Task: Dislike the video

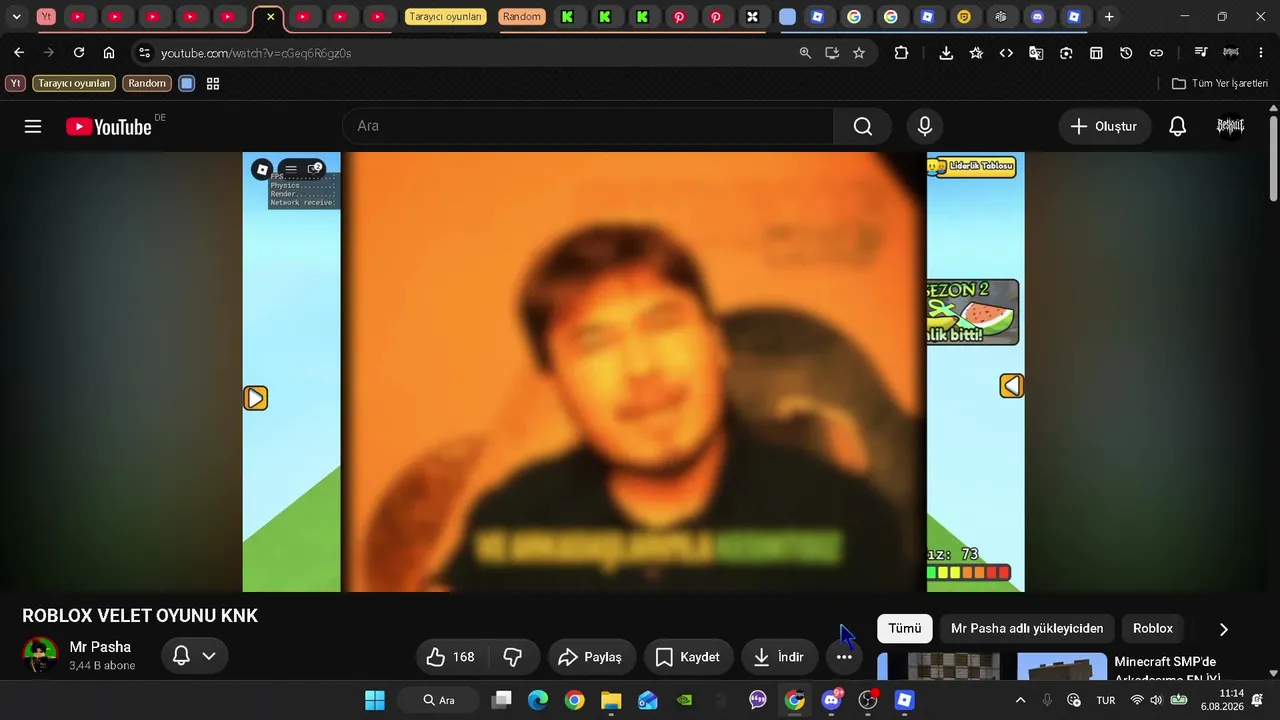Action: pos(513,657)
